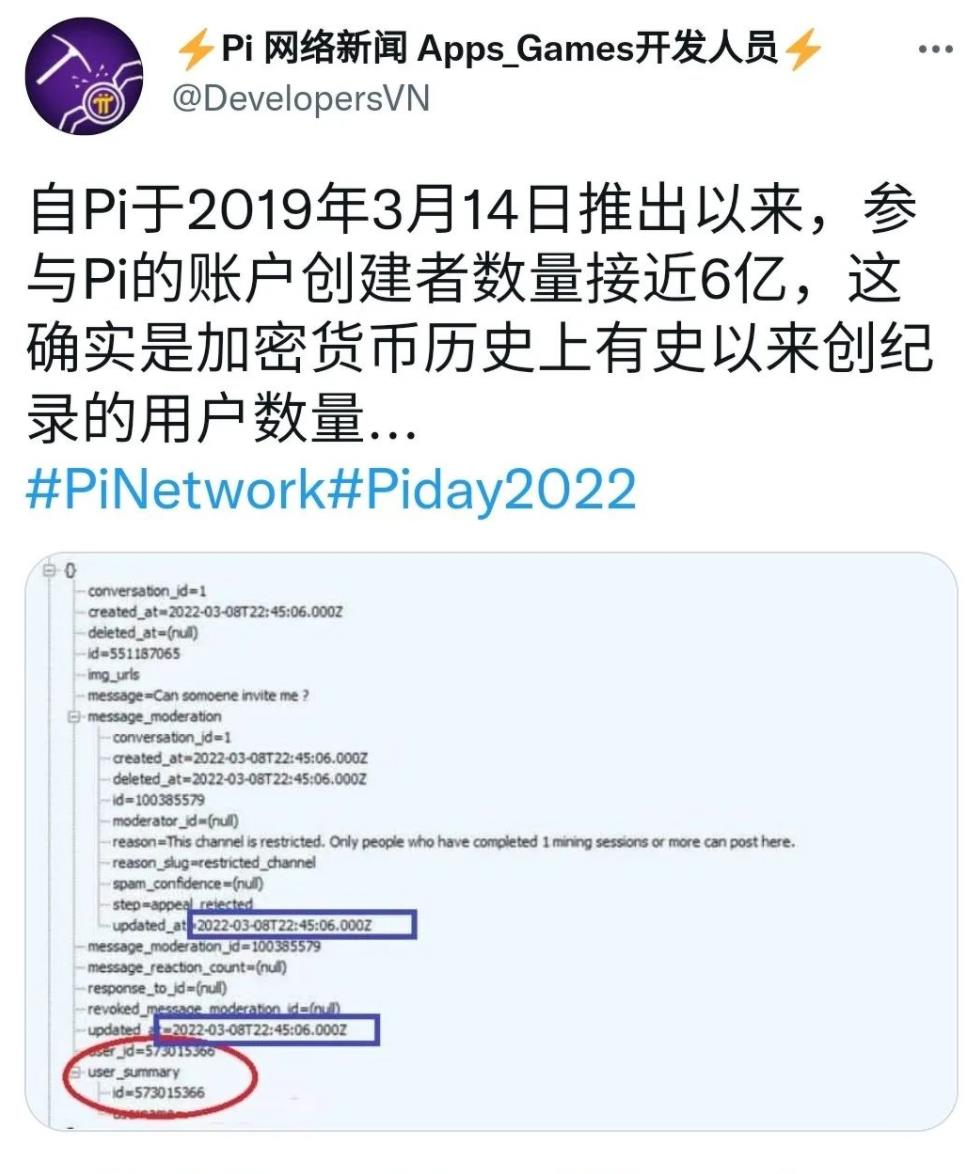This screenshot has width=971, height=1174.
Task: Open the tweet's three-dot more menu
Action: coord(935,50)
